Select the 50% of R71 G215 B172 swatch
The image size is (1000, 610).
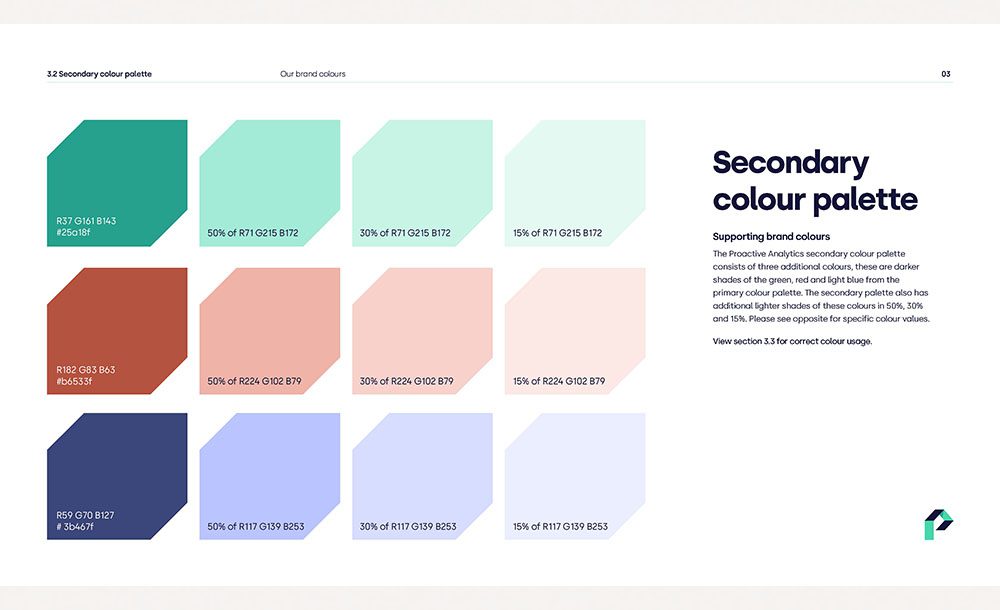click(270, 183)
